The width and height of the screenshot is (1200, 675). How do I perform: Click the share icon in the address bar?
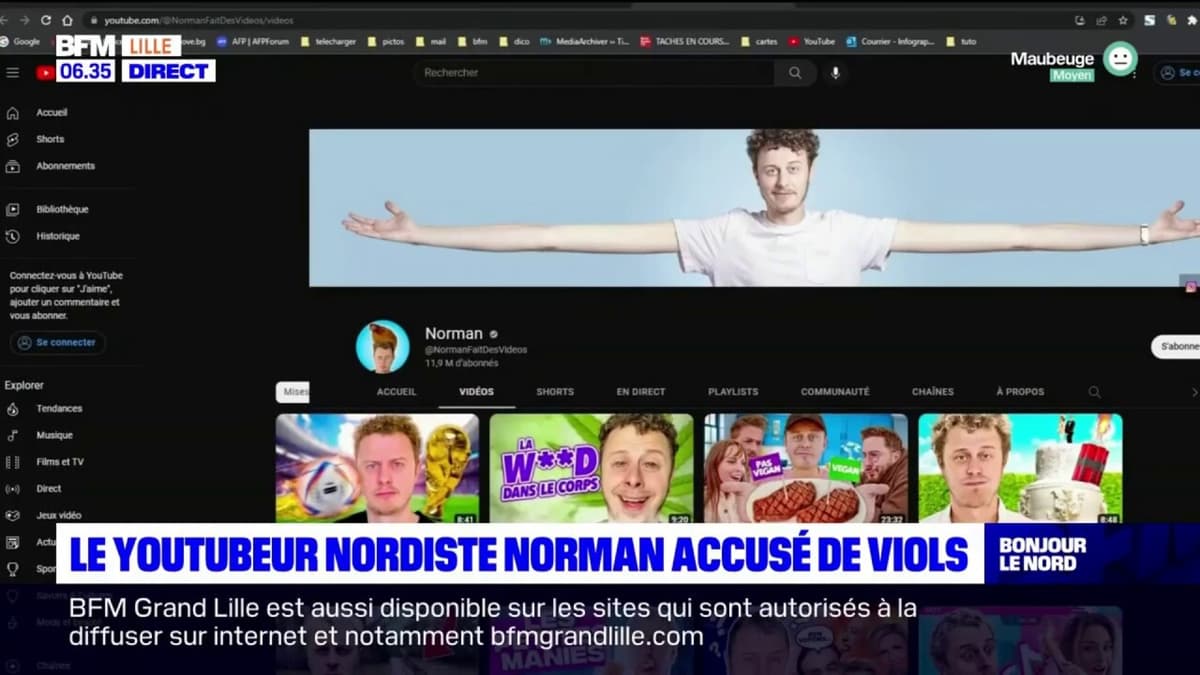point(1101,20)
